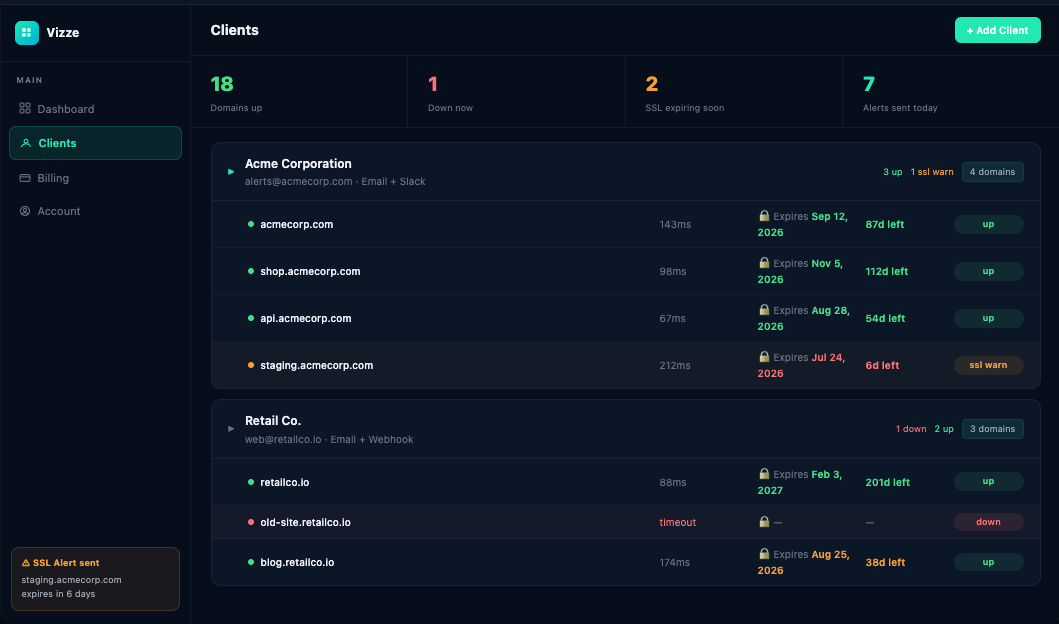Go to the Billing section
Image resolution: width=1059 pixels, height=624 pixels.
pos(95,178)
